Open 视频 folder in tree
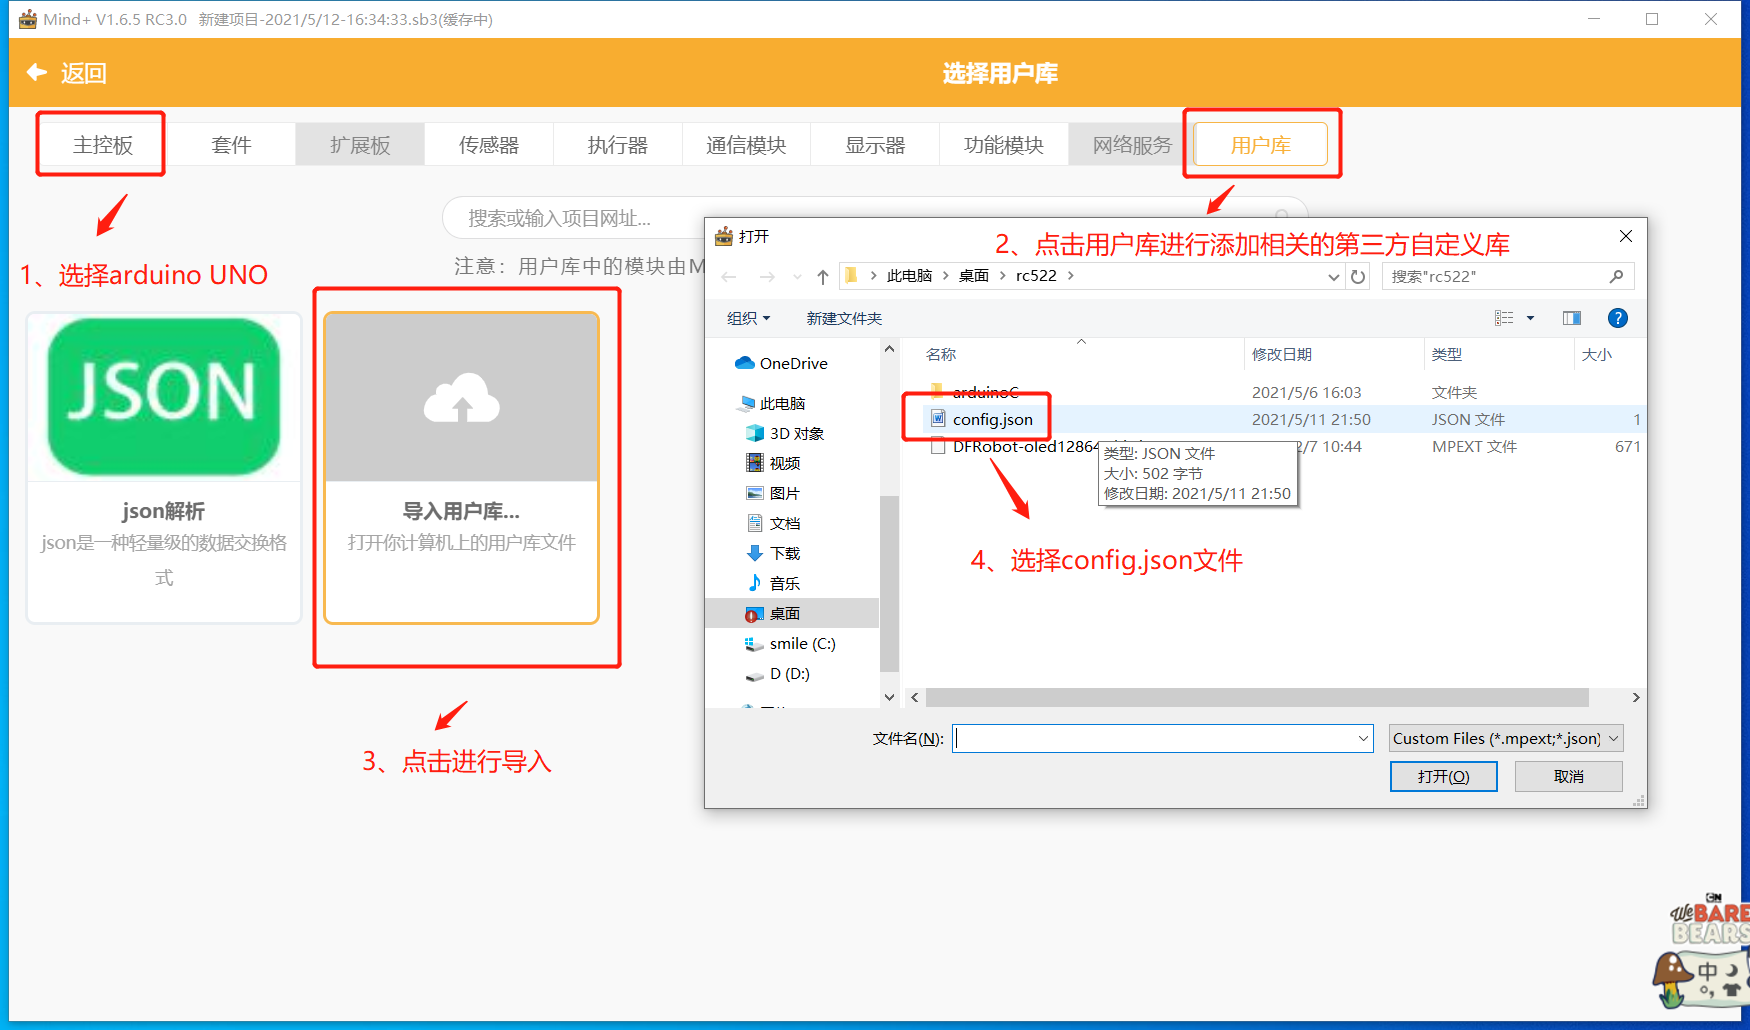Viewport: 1750px width, 1030px height. pyautogui.click(x=773, y=463)
